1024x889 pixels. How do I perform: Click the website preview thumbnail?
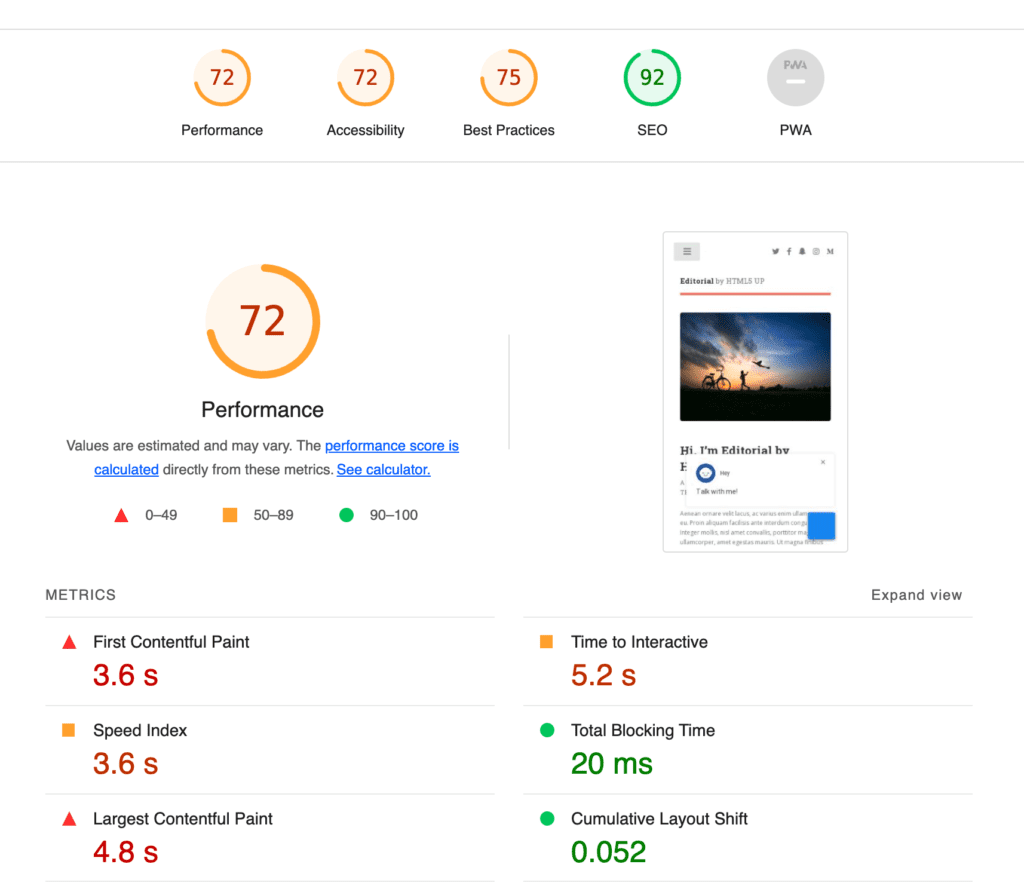(x=755, y=366)
